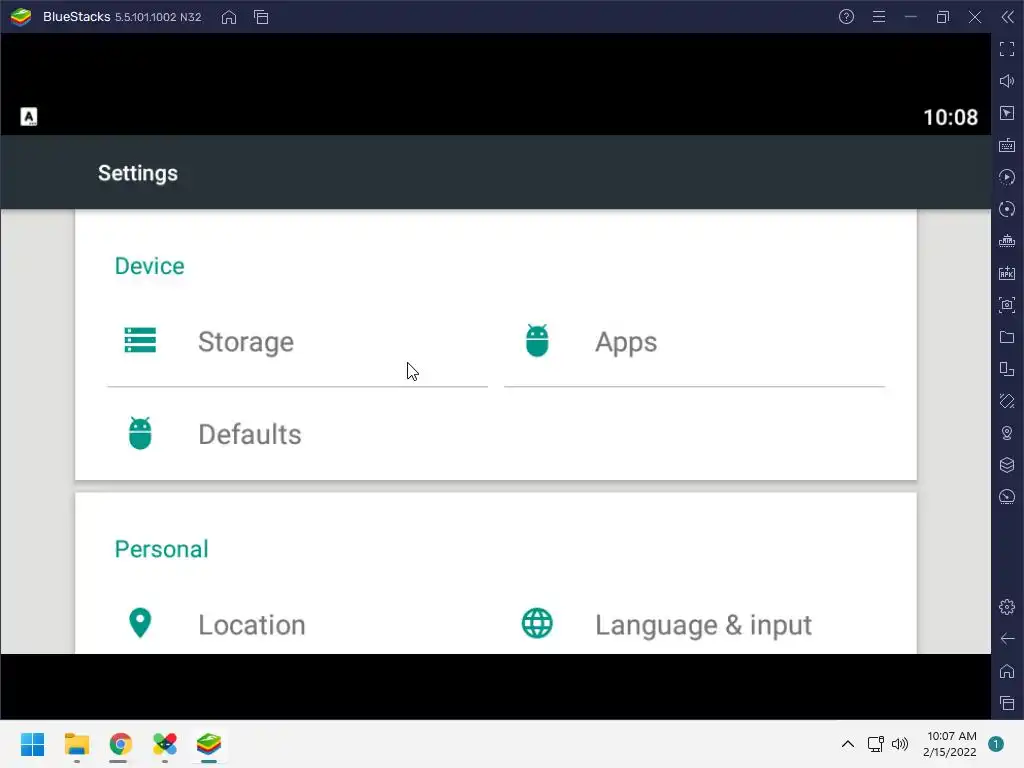1024x768 pixels.
Task: Click the Storage list icon
Action: click(140, 340)
